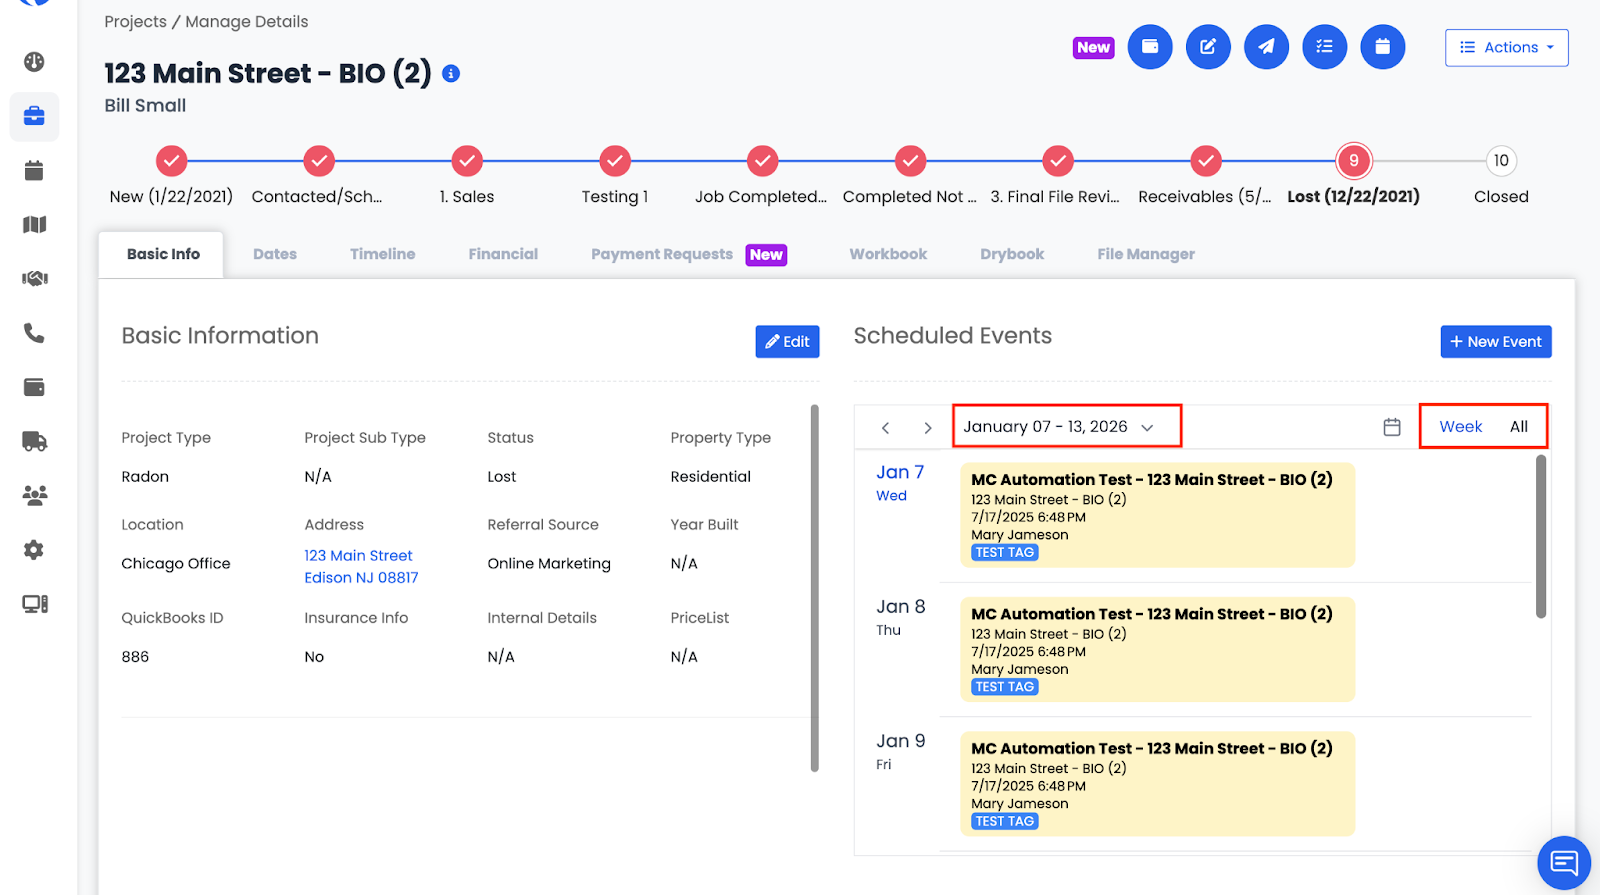Select stage 10 Closed on progress tracker

(1500, 161)
